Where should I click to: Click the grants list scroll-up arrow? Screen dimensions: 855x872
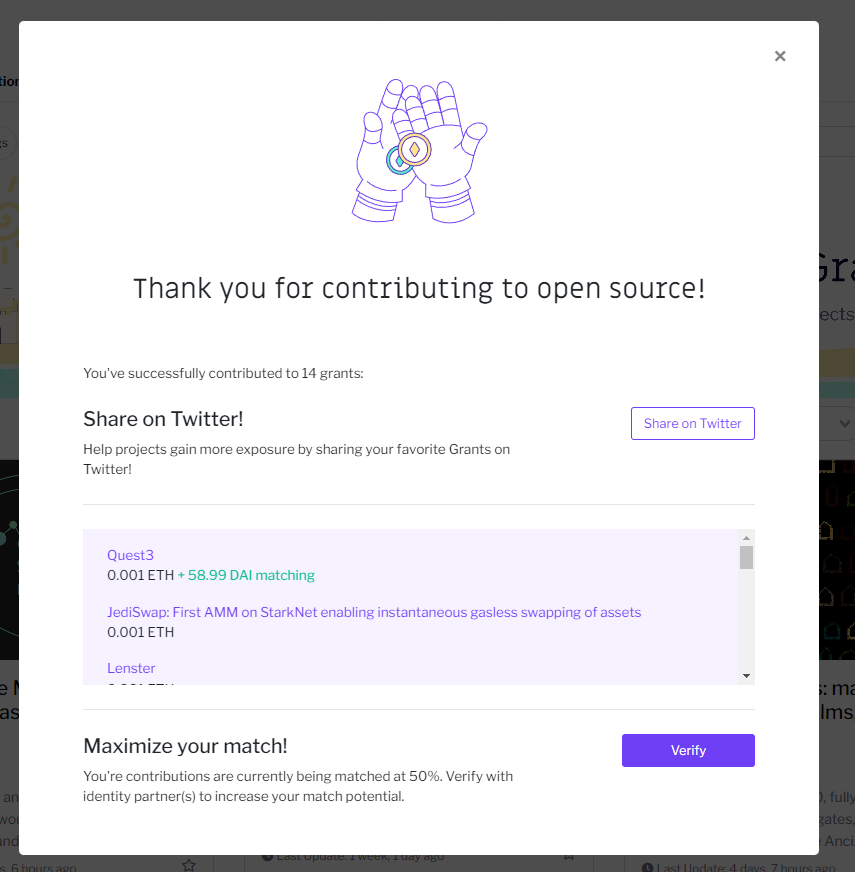click(x=746, y=539)
